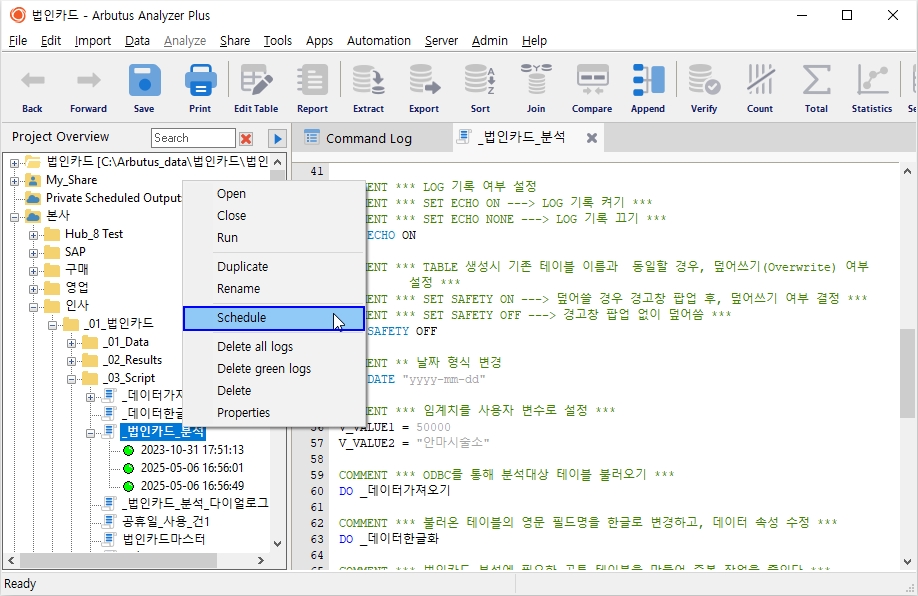Open the Automation menu
The height and width of the screenshot is (596, 918).
click(379, 40)
